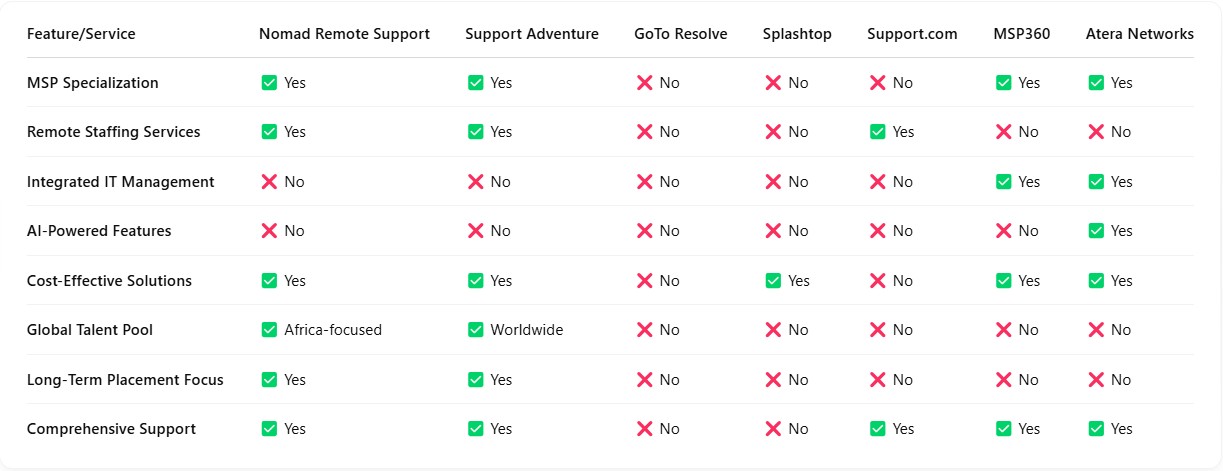Click the Atera Networks column header
This screenshot has height=471, width=1223.
1140,34
